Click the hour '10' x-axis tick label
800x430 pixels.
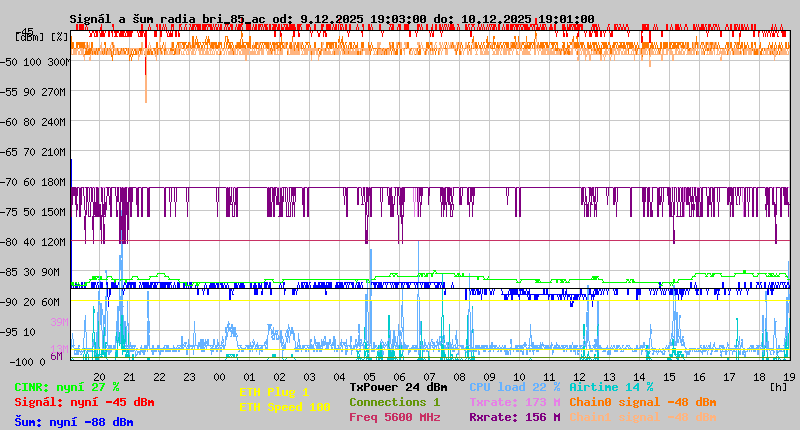(x=519, y=377)
